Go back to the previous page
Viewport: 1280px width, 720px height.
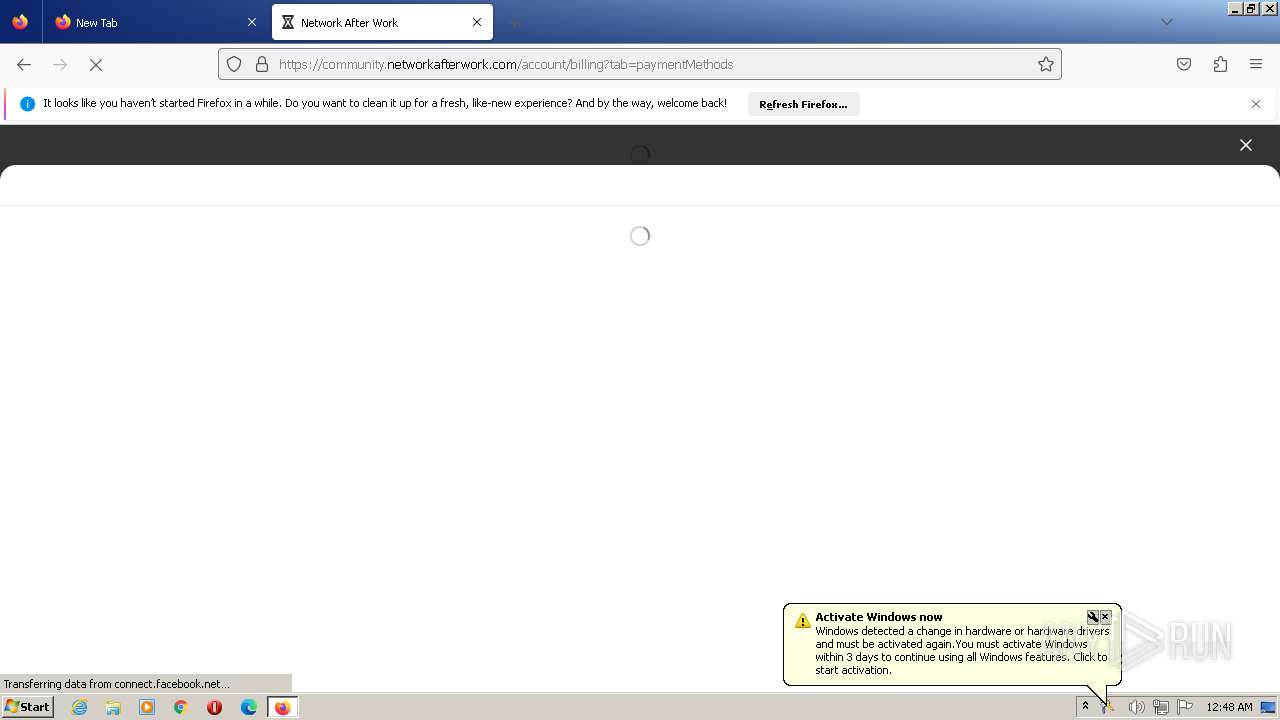point(24,64)
